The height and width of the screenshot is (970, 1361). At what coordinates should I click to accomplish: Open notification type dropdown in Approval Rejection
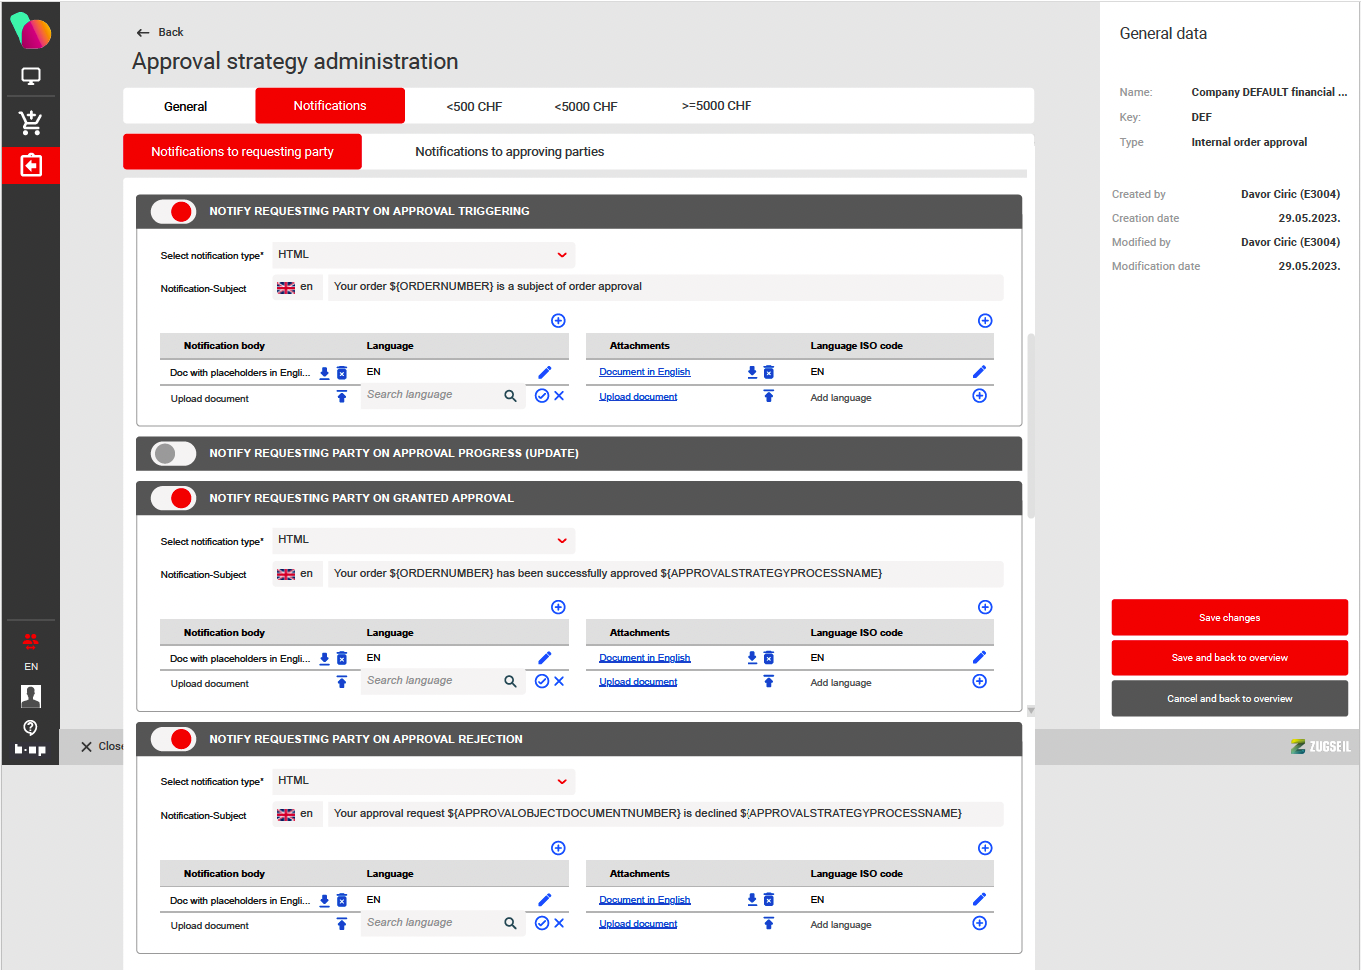562,782
